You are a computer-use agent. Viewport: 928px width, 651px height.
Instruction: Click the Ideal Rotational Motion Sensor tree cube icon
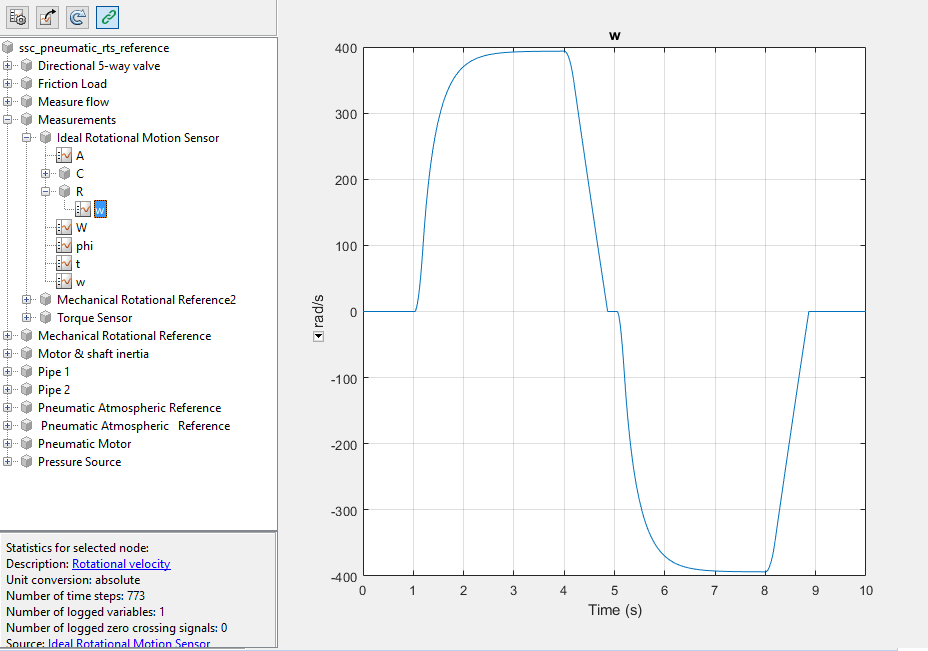46,138
